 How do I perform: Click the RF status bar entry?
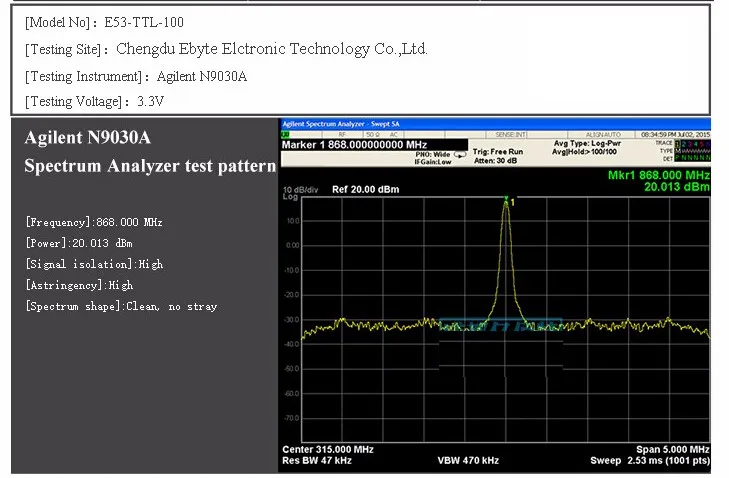click(342, 134)
